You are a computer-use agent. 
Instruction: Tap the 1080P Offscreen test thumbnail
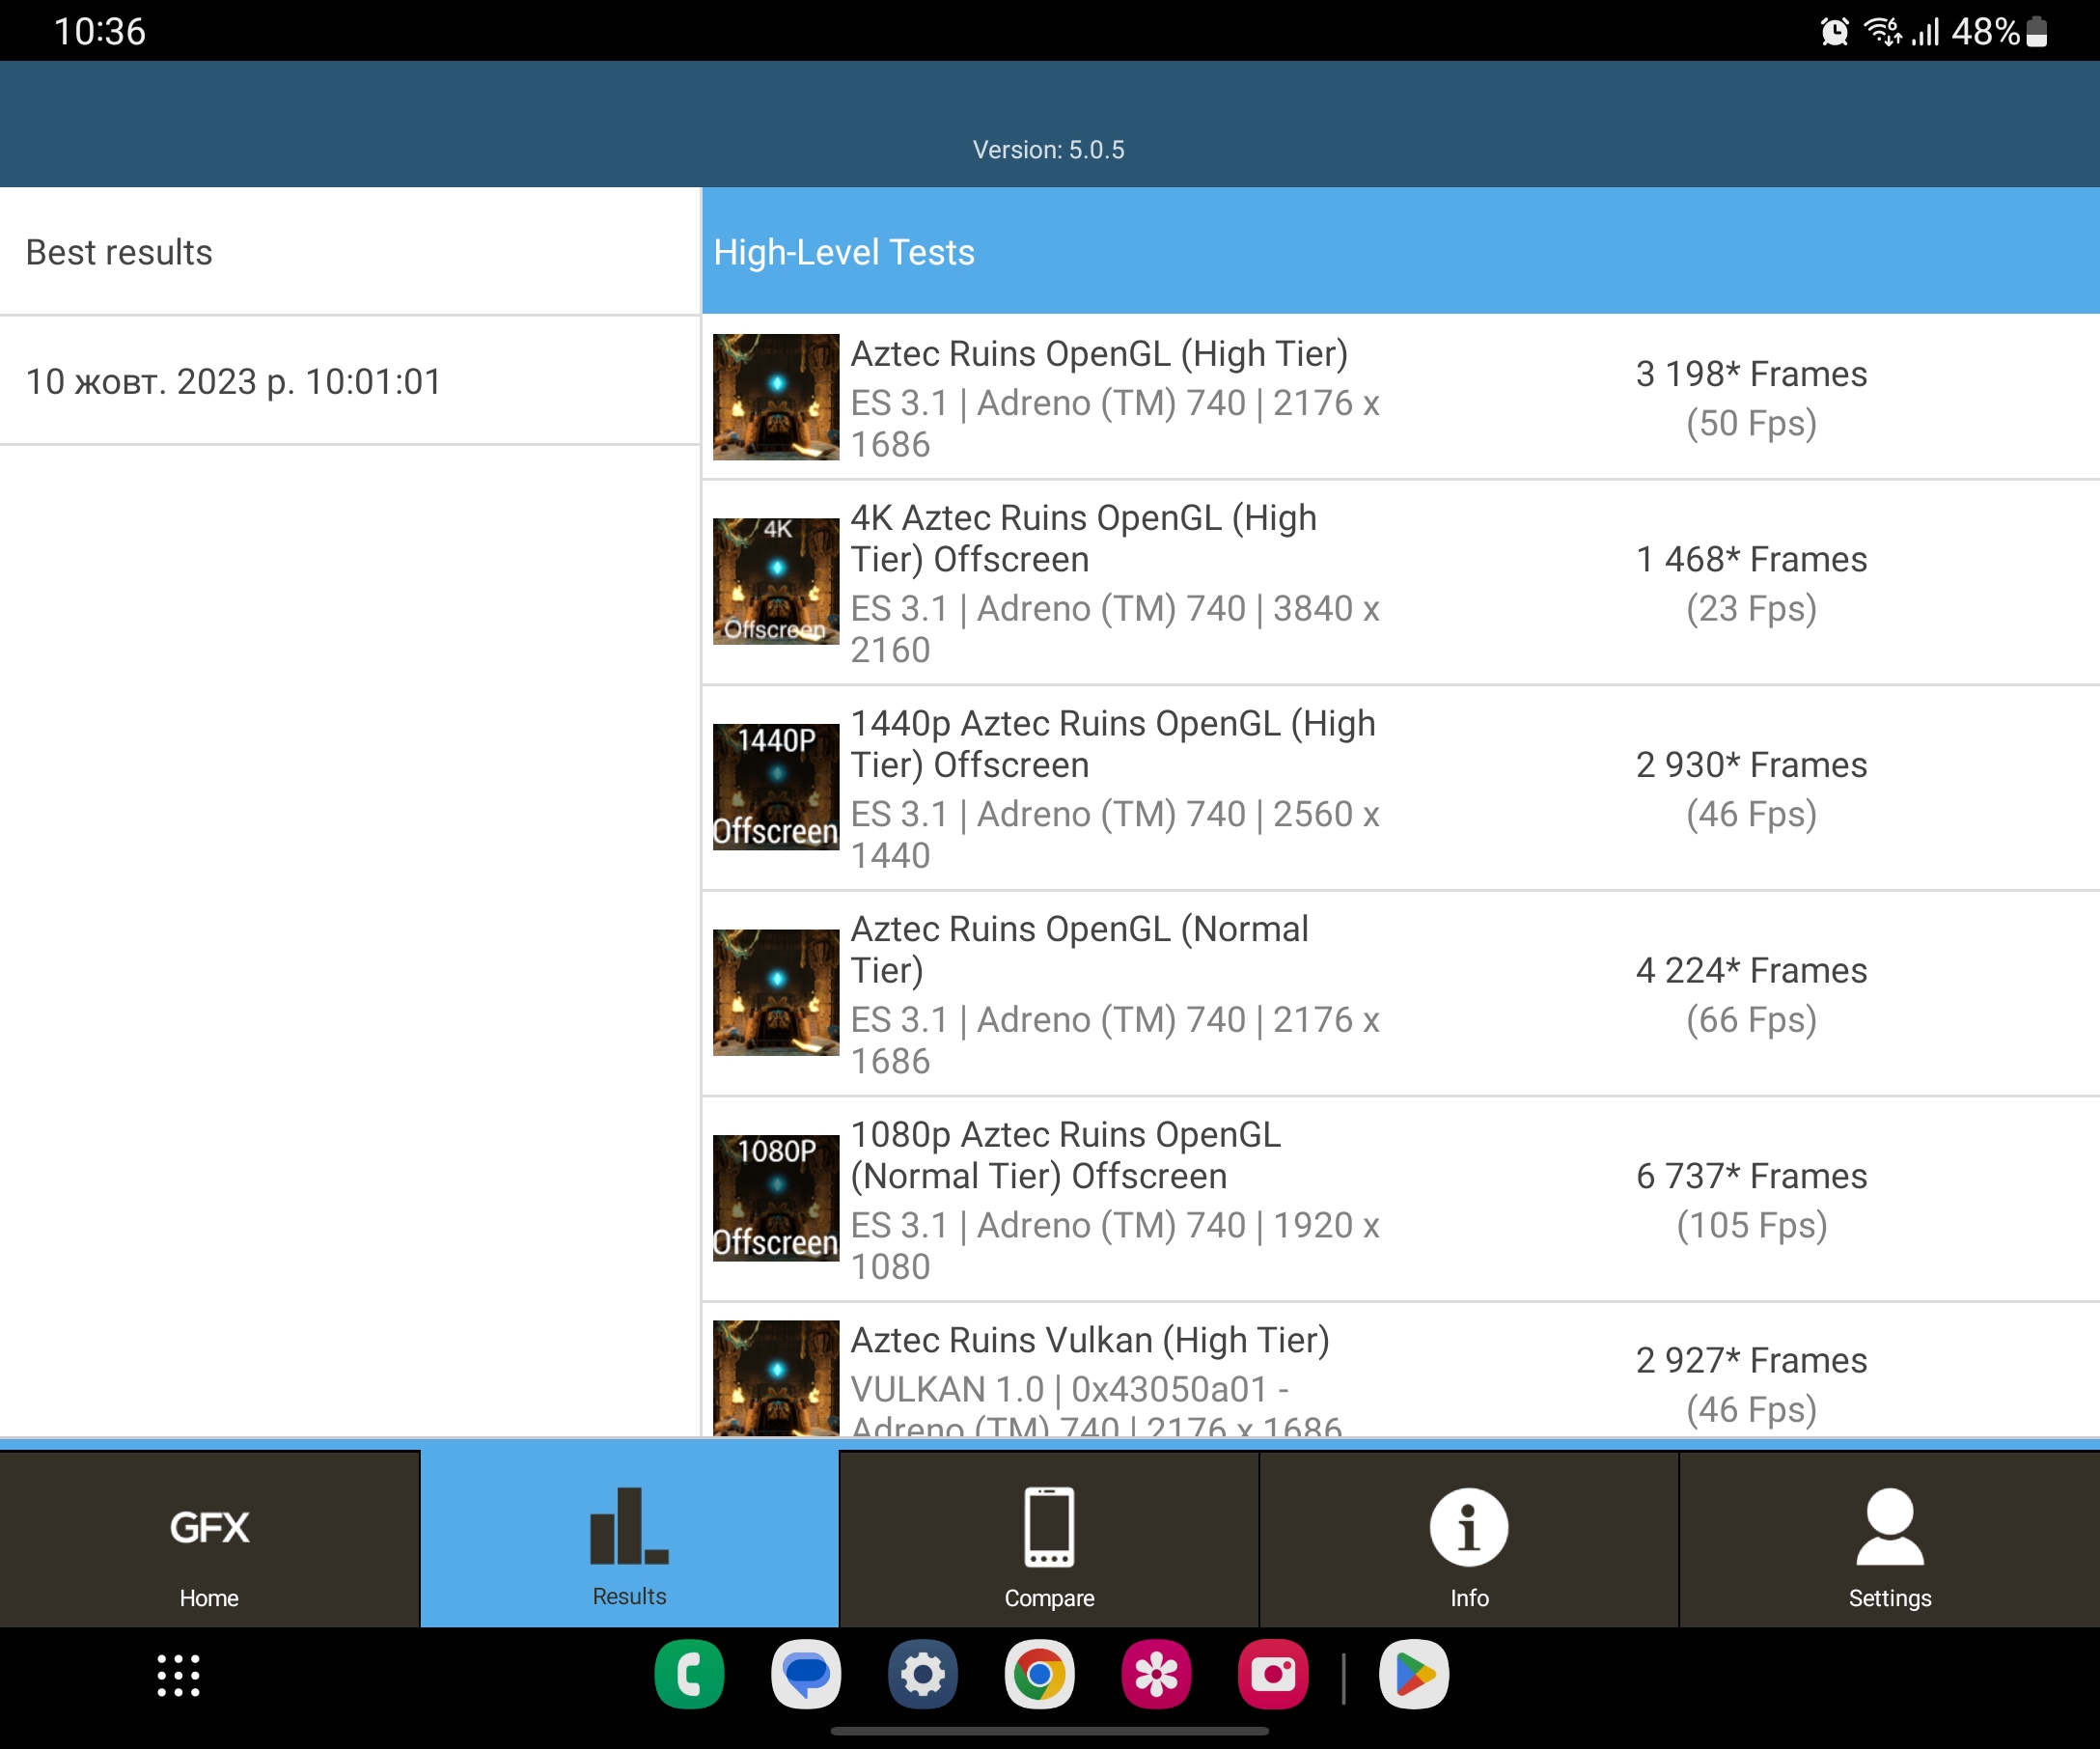coord(775,1198)
